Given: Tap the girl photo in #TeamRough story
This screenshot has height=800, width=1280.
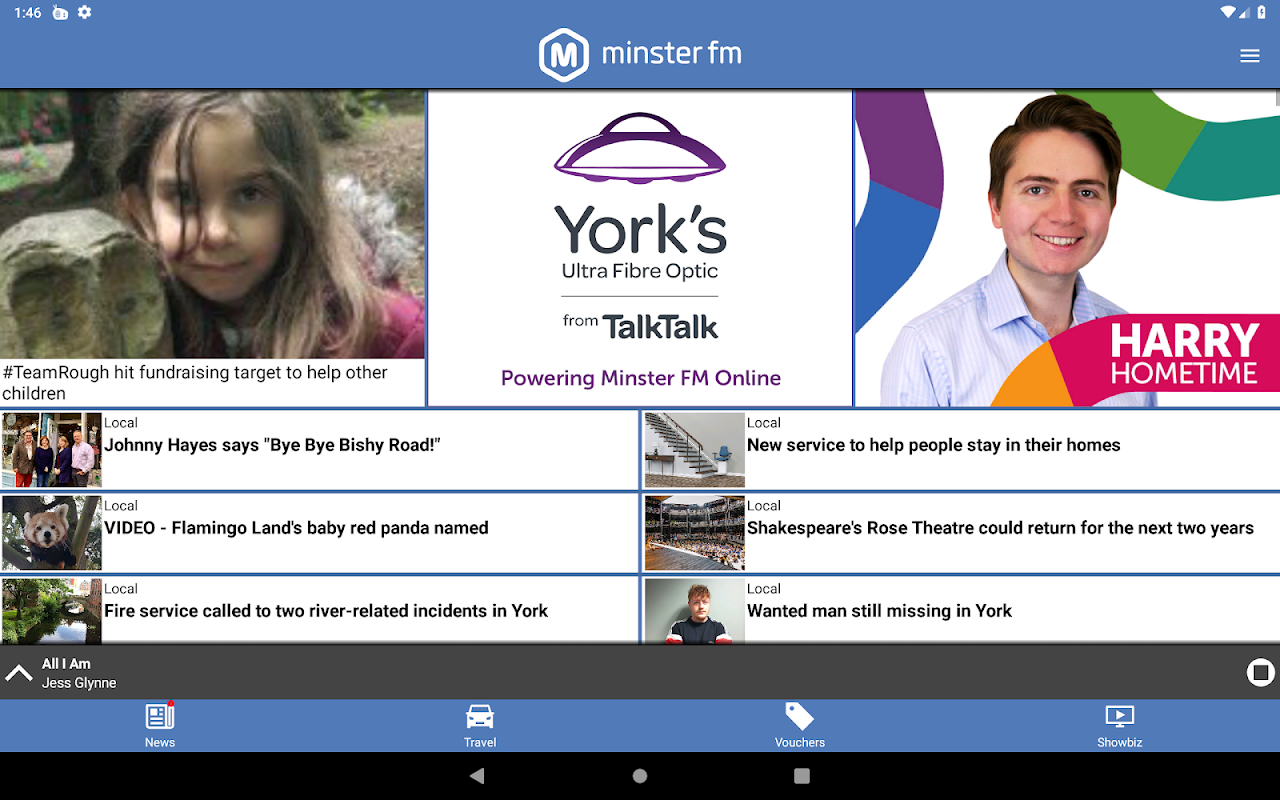Looking at the screenshot, I should [212, 224].
